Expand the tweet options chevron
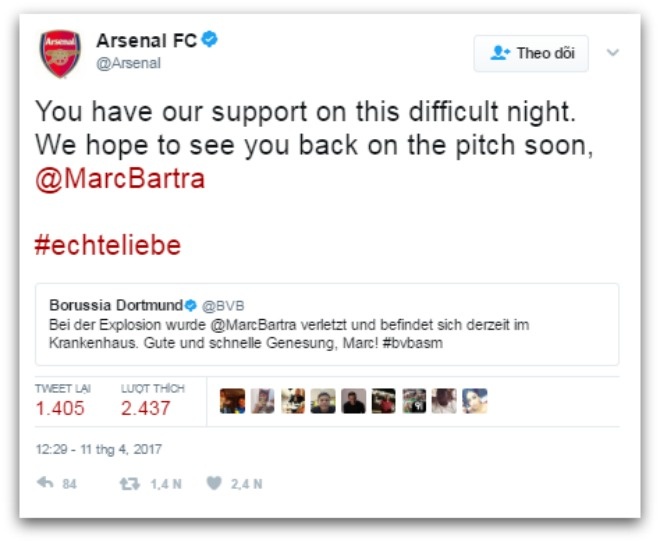Image resolution: width=660 pixels, height=543 pixels. click(x=613, y=53)
